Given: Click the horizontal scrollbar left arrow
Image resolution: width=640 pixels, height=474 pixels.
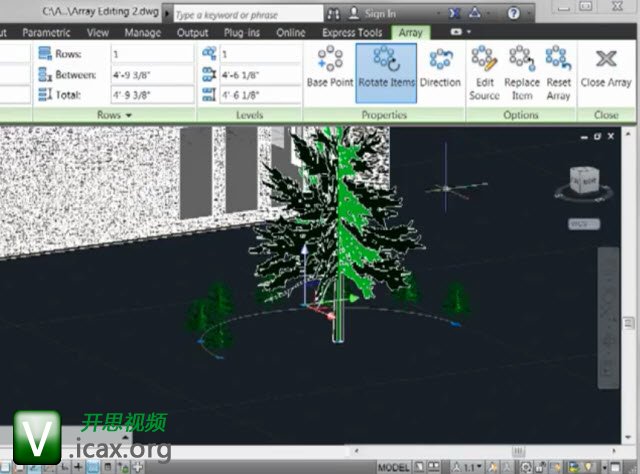Looking at the screenshot, I should [x=356, y=451].
